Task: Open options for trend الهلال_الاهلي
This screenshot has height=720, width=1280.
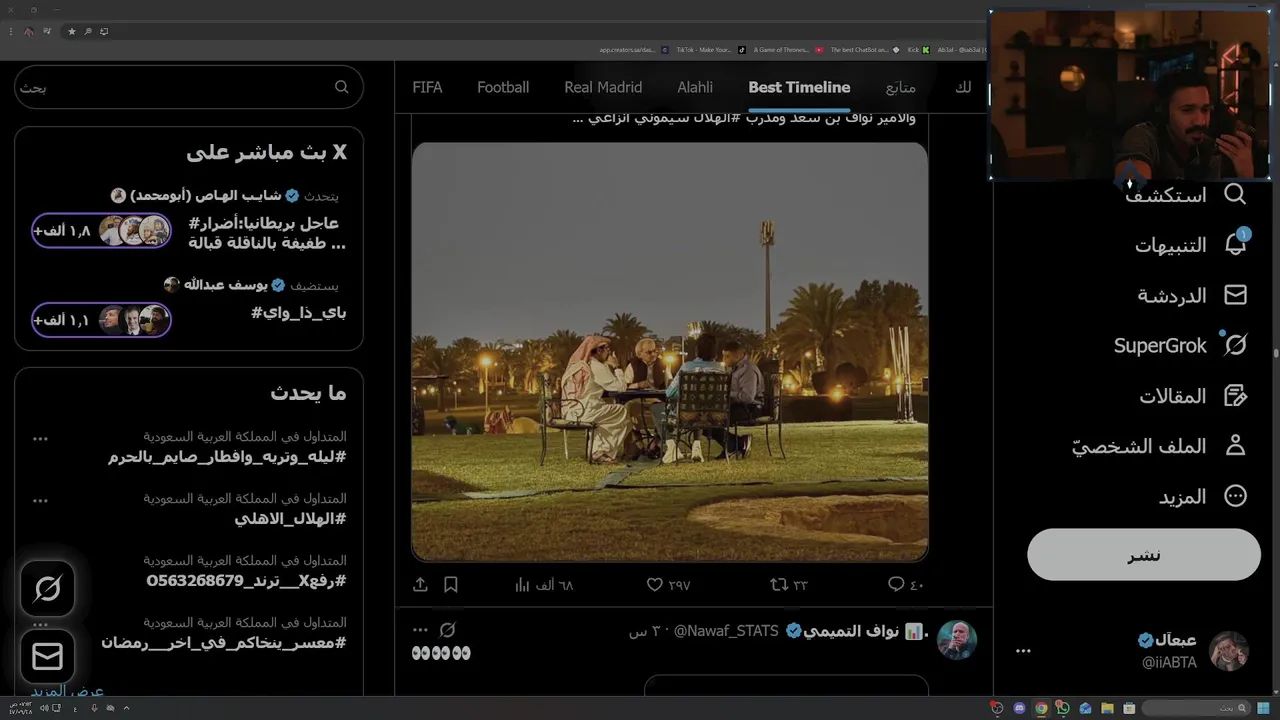Action: (x=40, y=500)
